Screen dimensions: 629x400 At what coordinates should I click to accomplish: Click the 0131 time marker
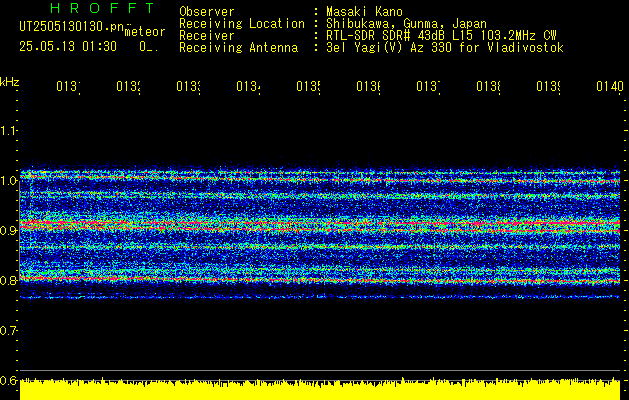(68, 87)
